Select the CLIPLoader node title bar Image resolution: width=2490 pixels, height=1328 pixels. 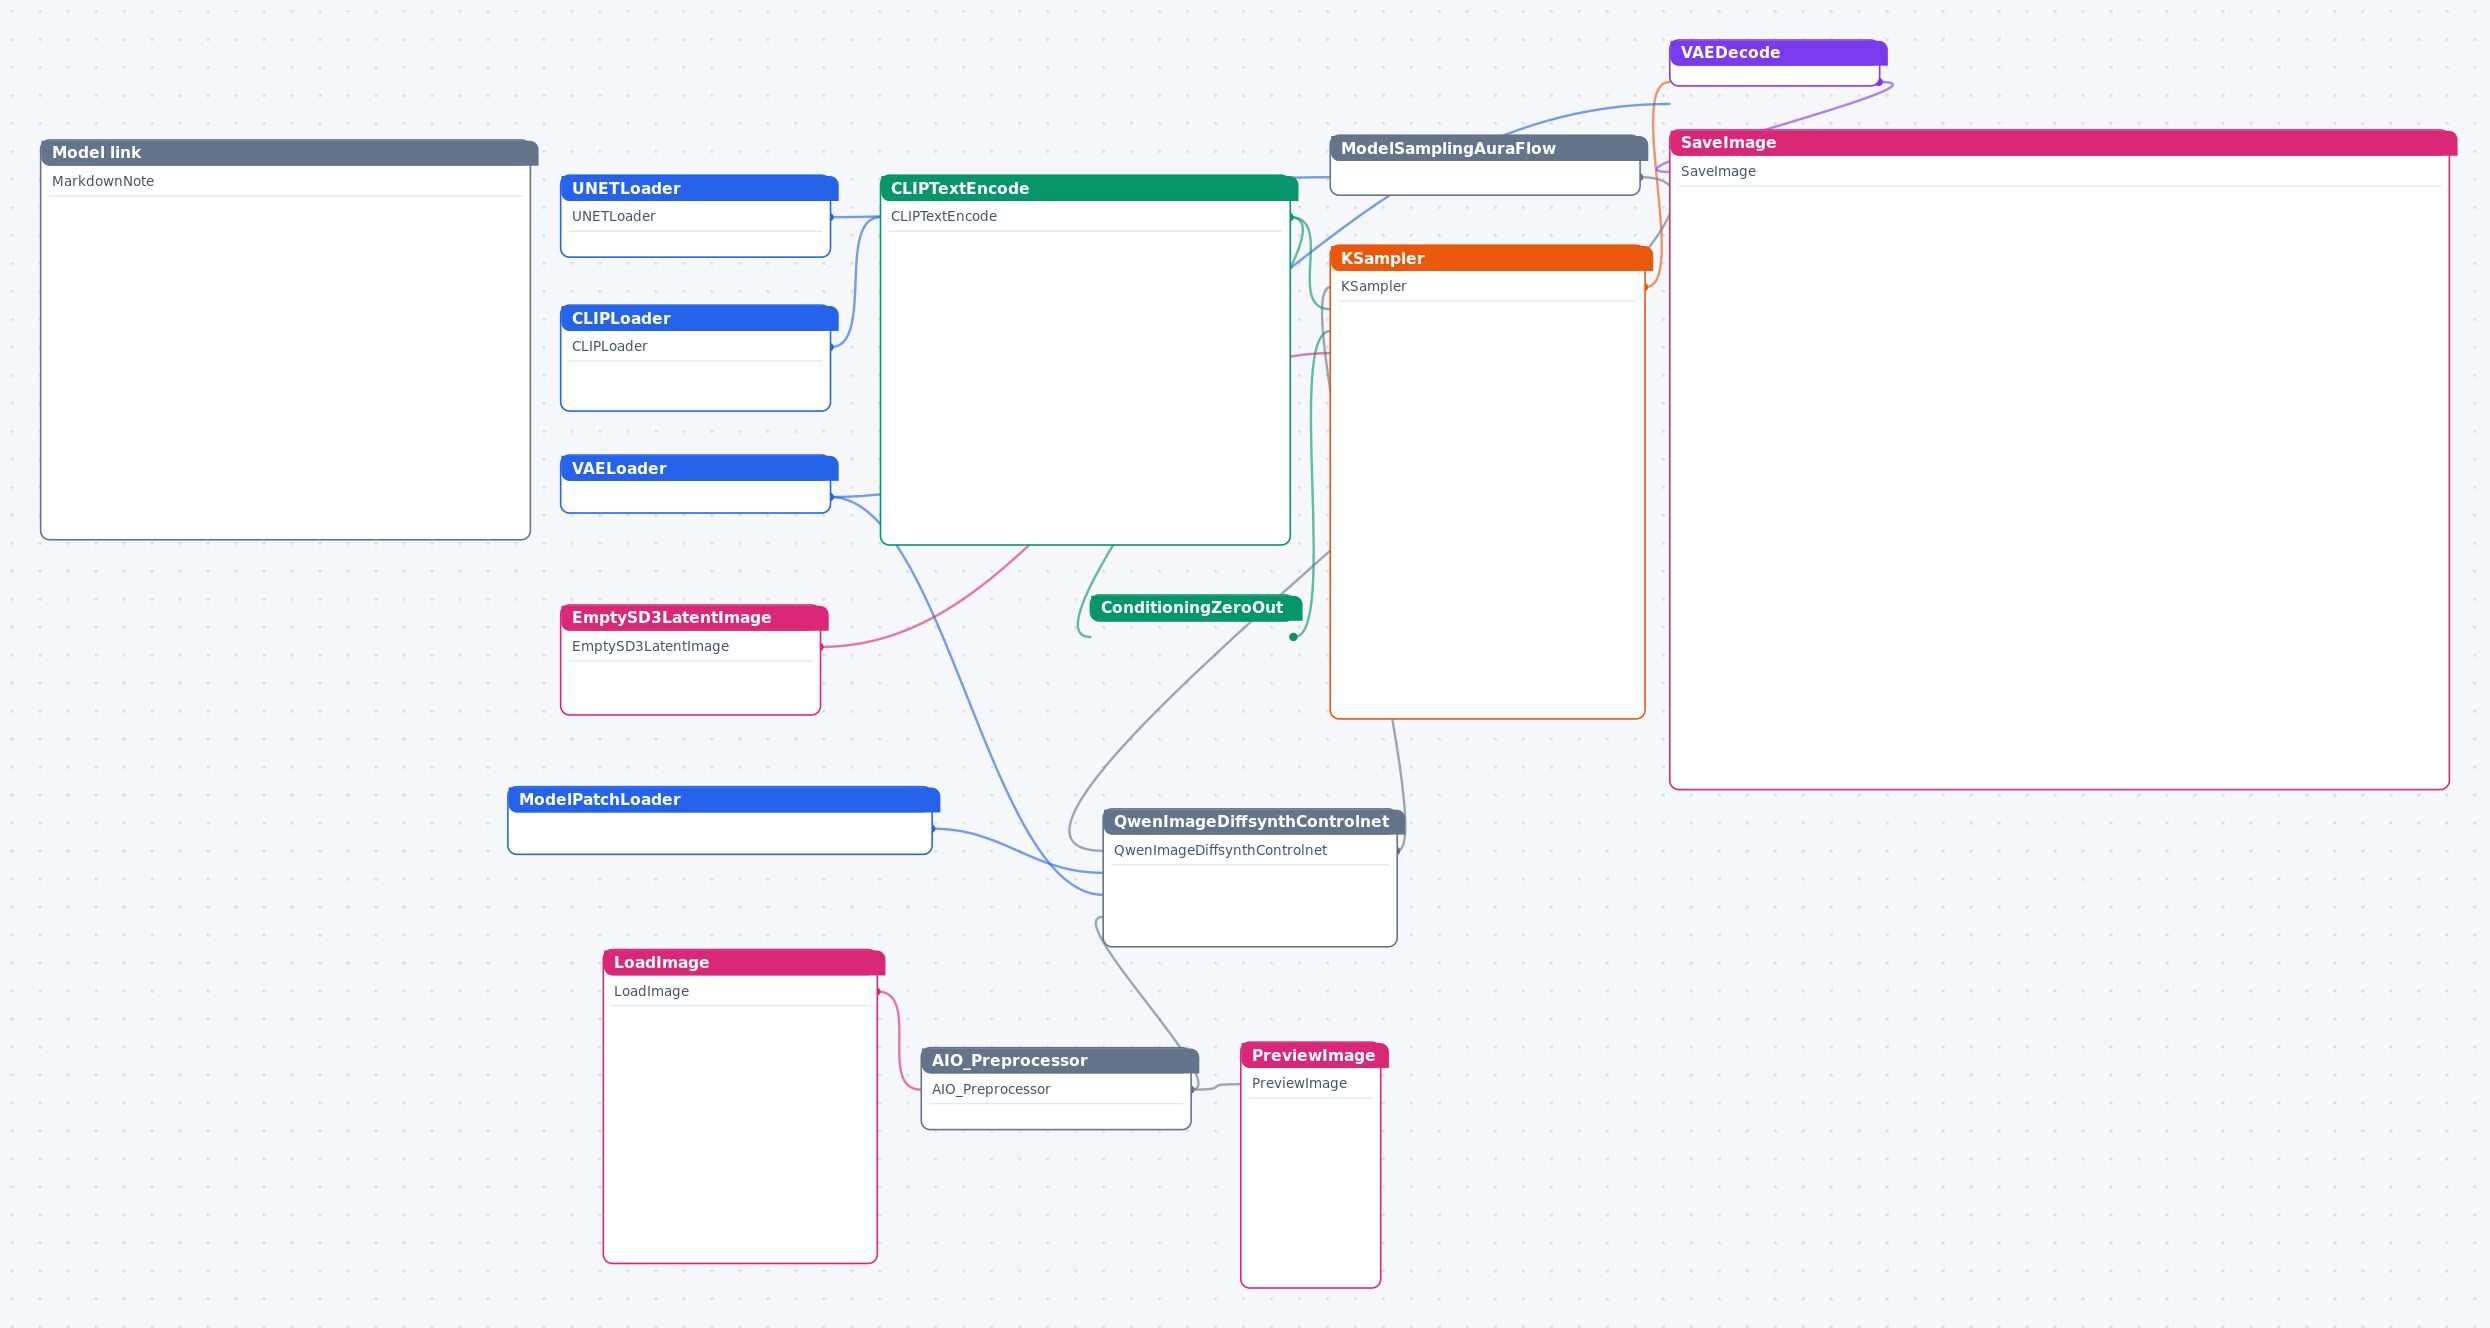699,318
